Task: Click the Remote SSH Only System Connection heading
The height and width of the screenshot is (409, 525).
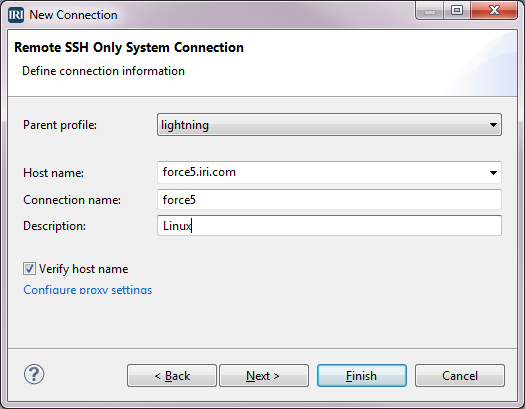Action: tap(129, 48)
